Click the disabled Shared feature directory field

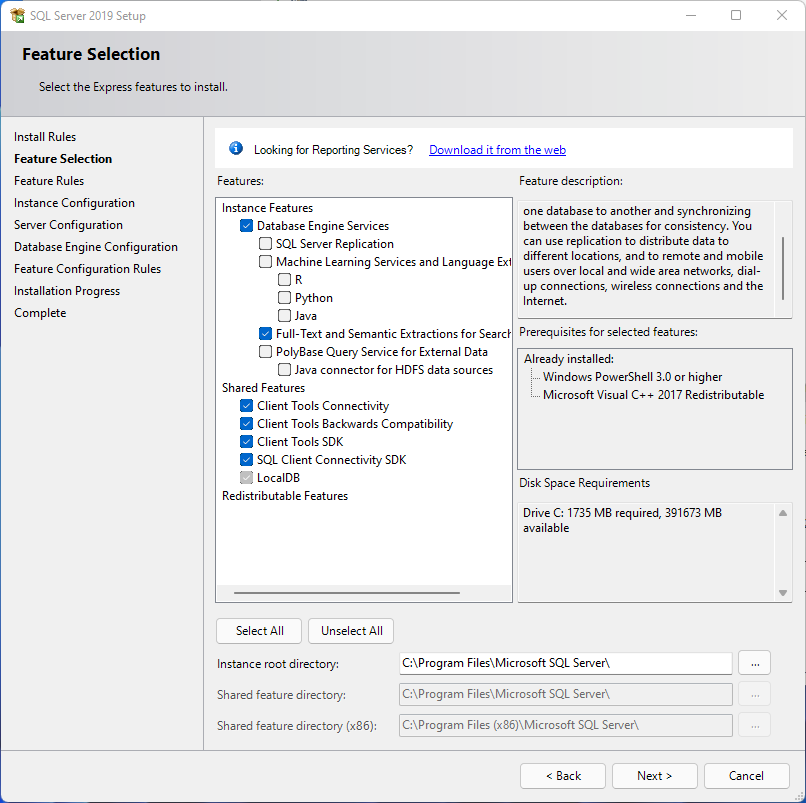pos(565,694)
